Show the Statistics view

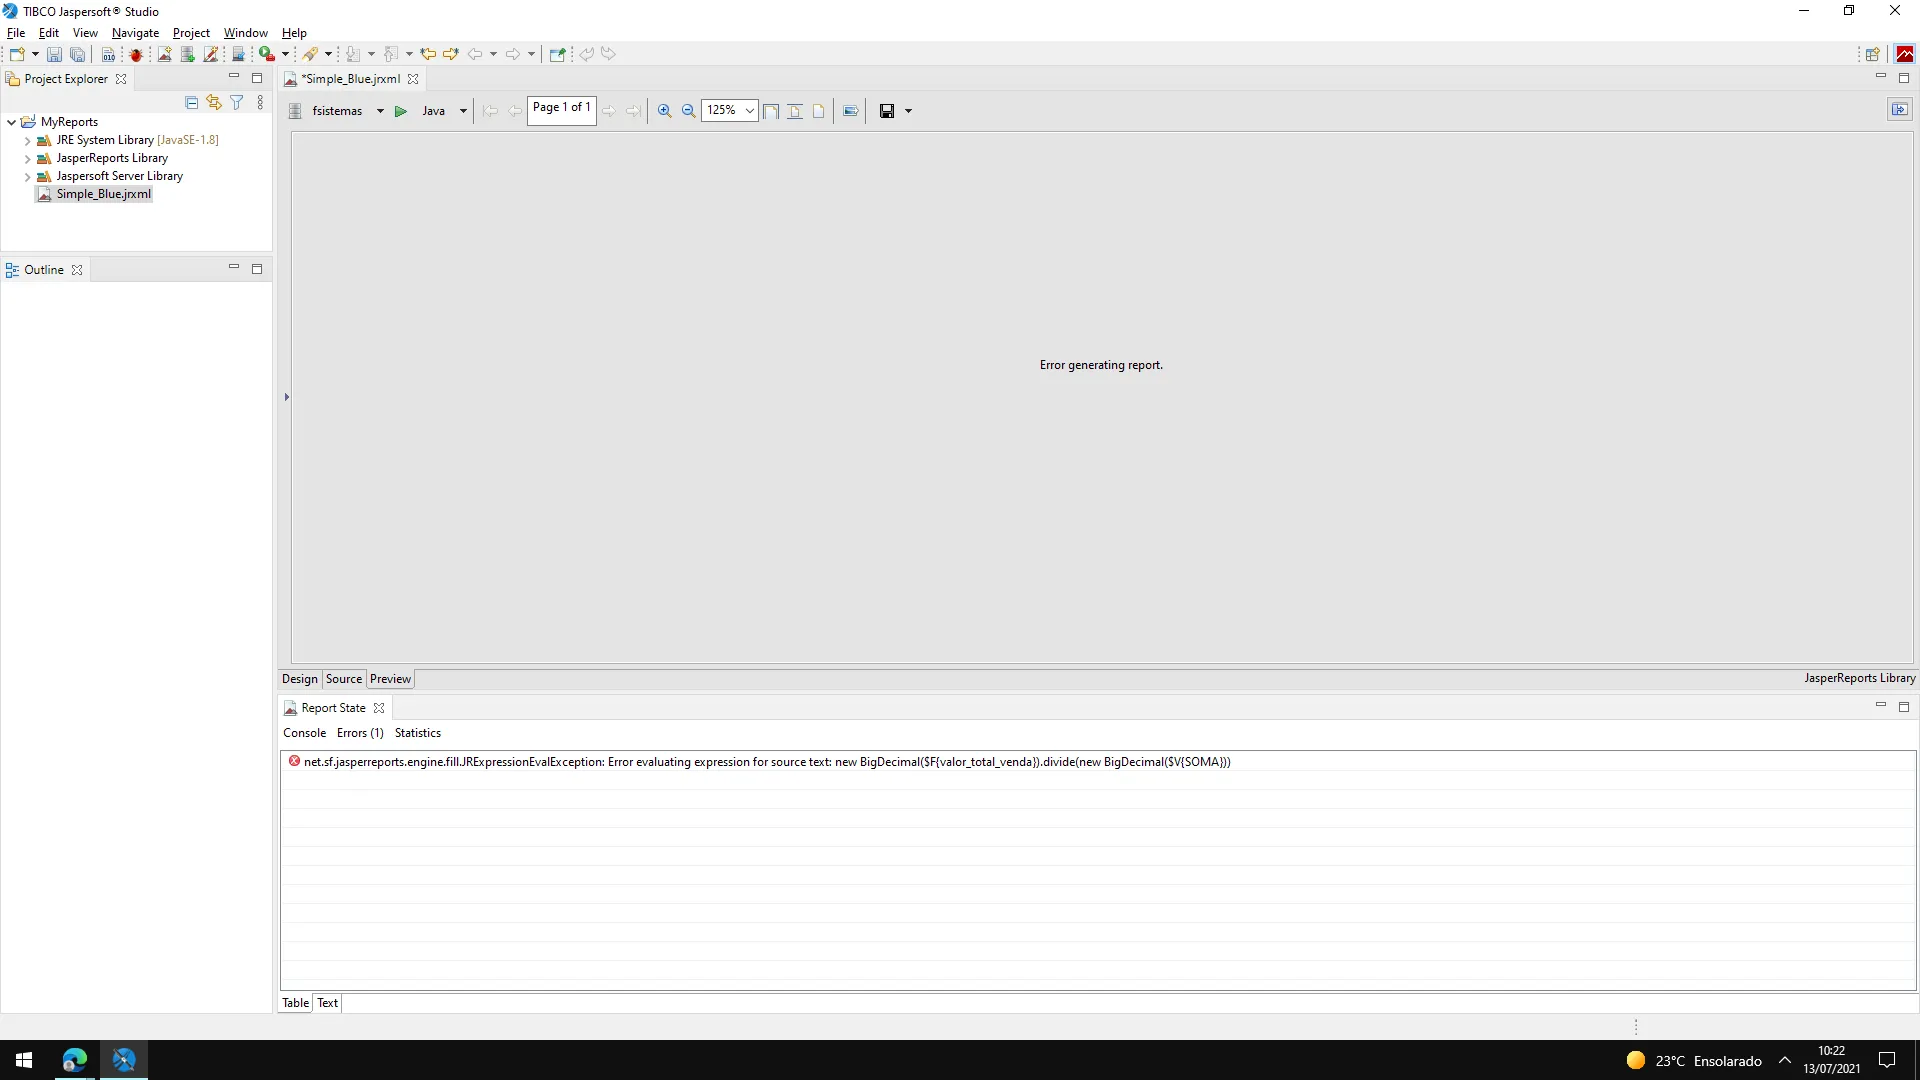click(x=417, y=733)
